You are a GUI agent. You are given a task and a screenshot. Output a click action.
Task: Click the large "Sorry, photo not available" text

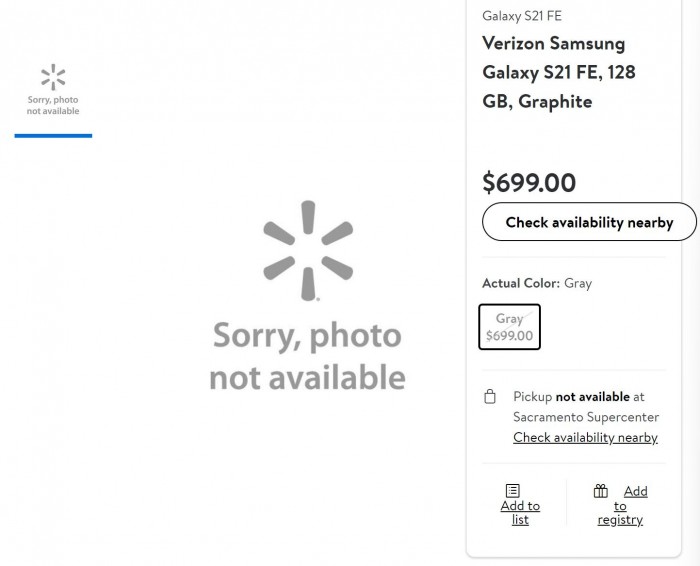pyautogui.click(x=307, y=356)
